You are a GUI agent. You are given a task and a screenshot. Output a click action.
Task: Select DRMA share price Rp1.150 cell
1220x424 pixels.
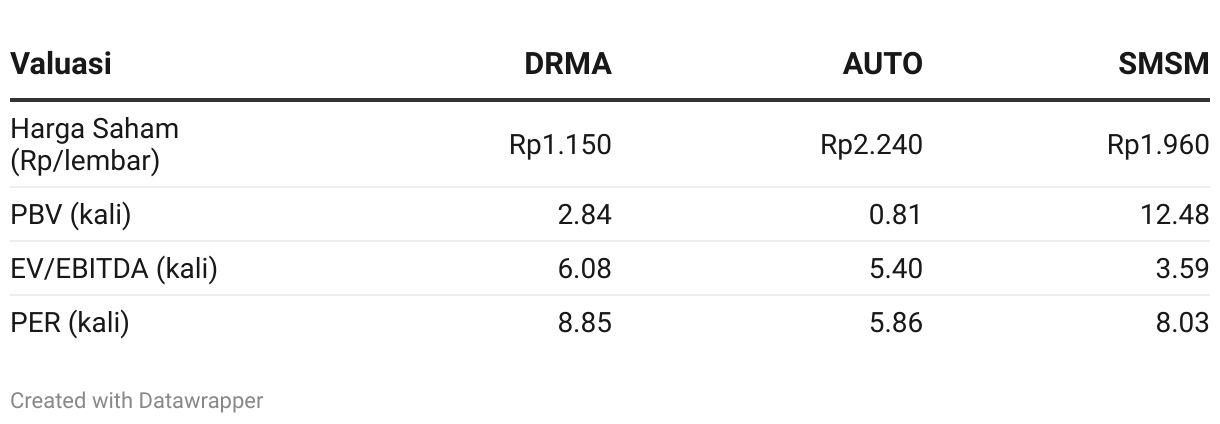click(560, 145)
